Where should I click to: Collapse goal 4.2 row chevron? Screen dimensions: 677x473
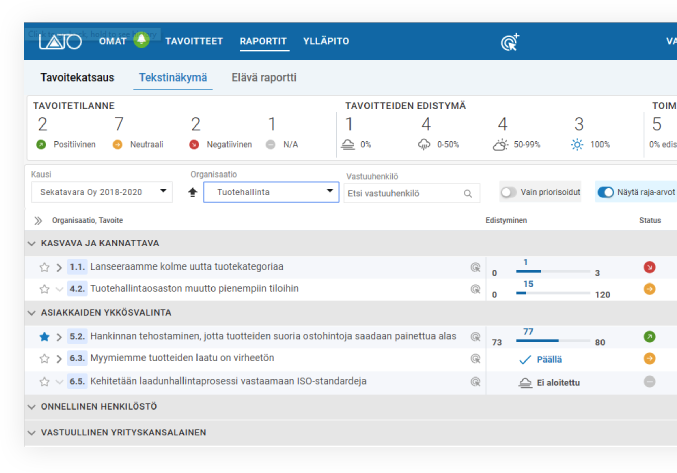click(x=59, y=289)
